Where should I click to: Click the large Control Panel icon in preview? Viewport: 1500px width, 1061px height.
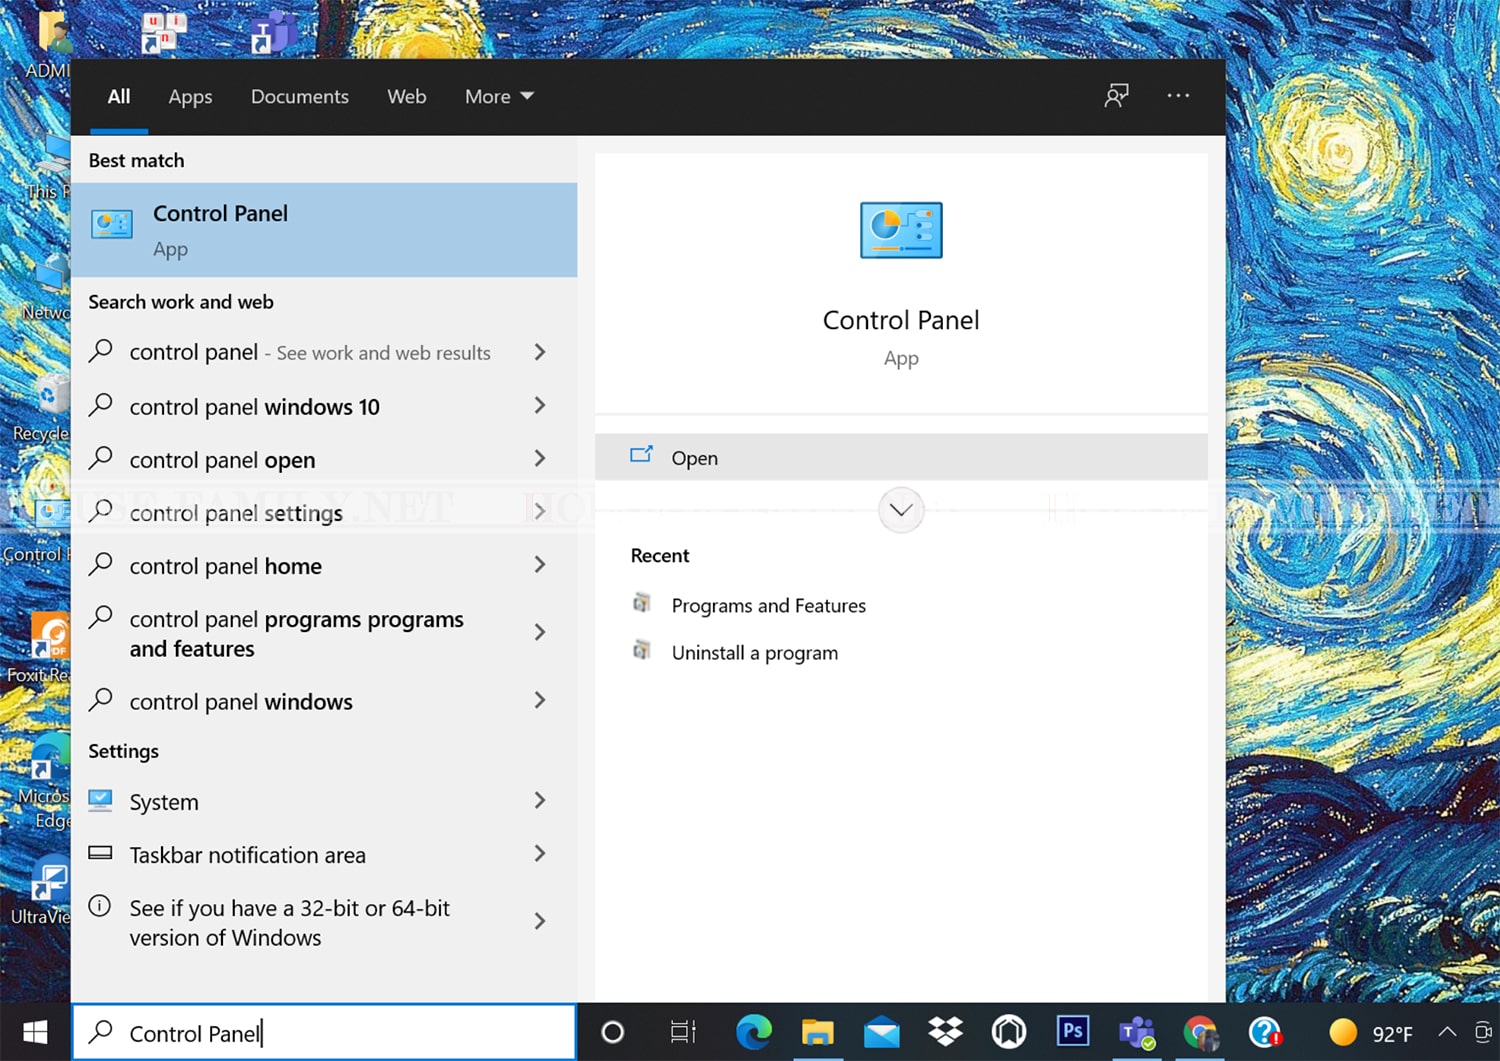[x=901, y=230]
